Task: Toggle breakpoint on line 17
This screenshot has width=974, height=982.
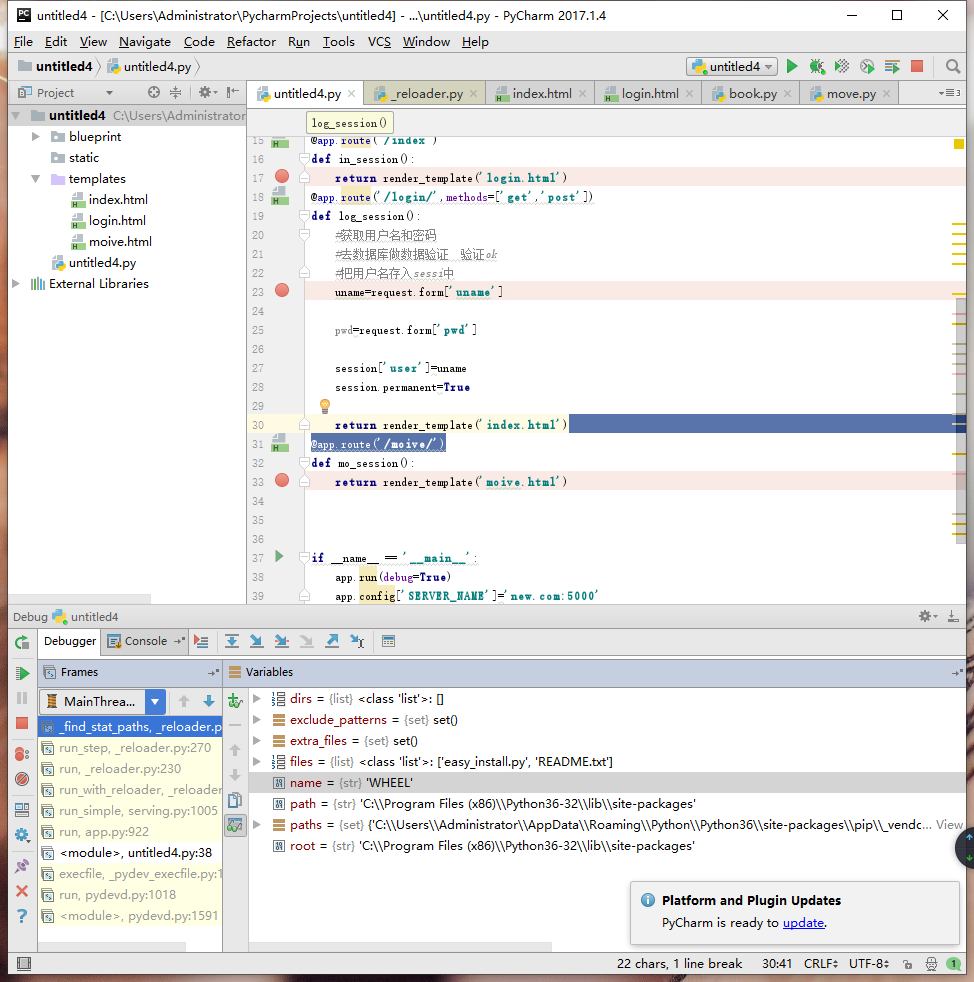Action: point(282,177)
